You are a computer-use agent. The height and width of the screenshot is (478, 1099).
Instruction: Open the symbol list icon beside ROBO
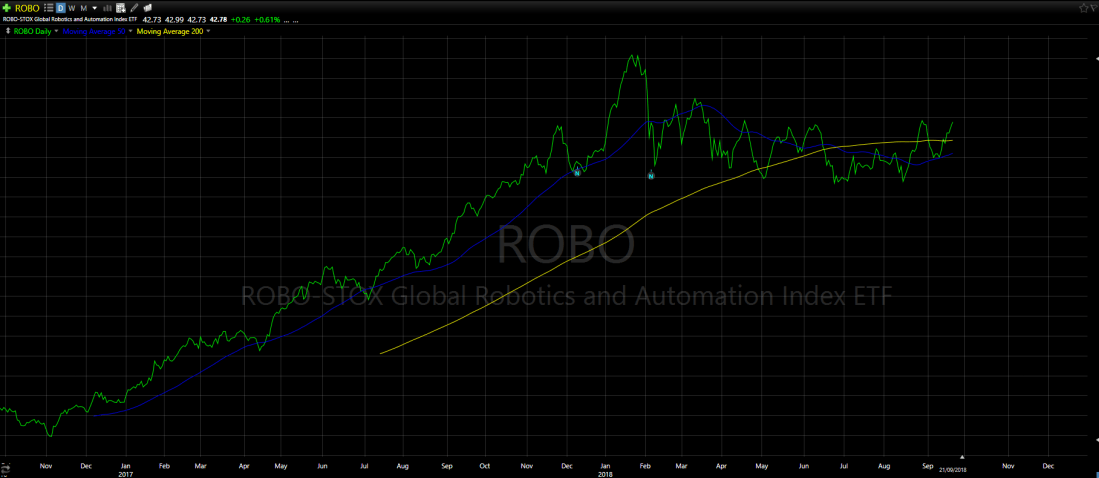click(48, 8)
